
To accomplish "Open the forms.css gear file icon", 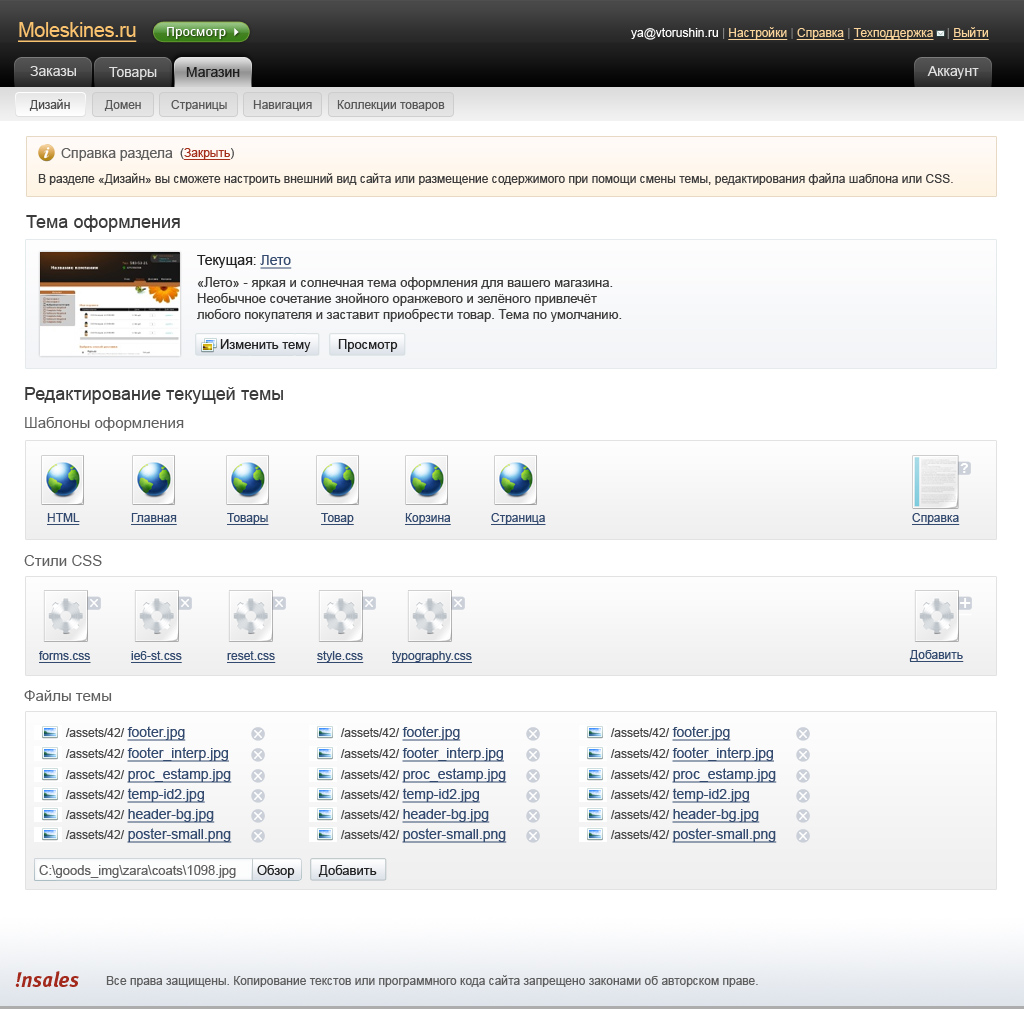I will (x=65, y=617).
